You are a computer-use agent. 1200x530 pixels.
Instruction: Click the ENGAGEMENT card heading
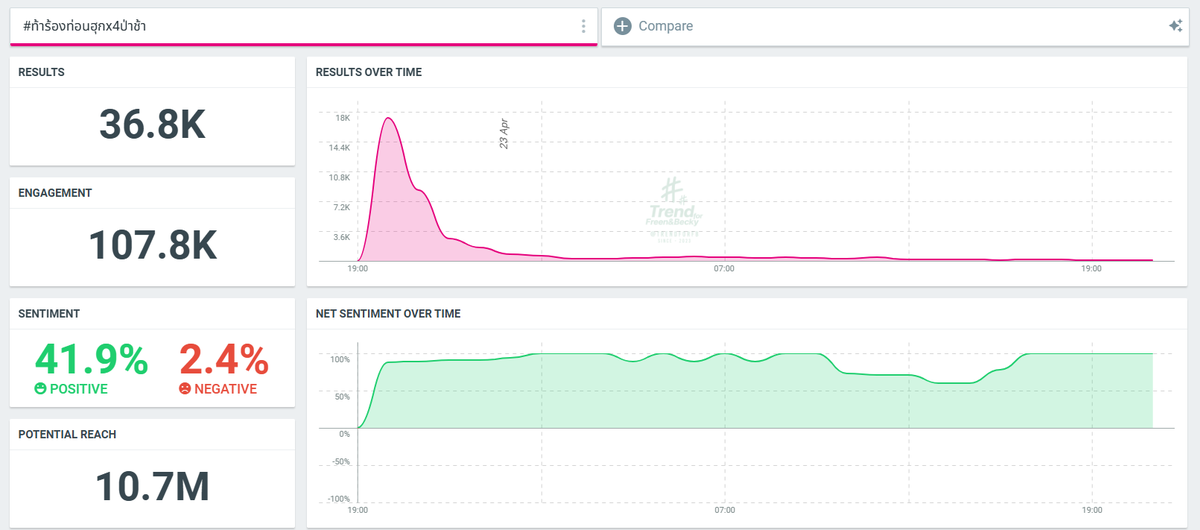coord(55,193)
